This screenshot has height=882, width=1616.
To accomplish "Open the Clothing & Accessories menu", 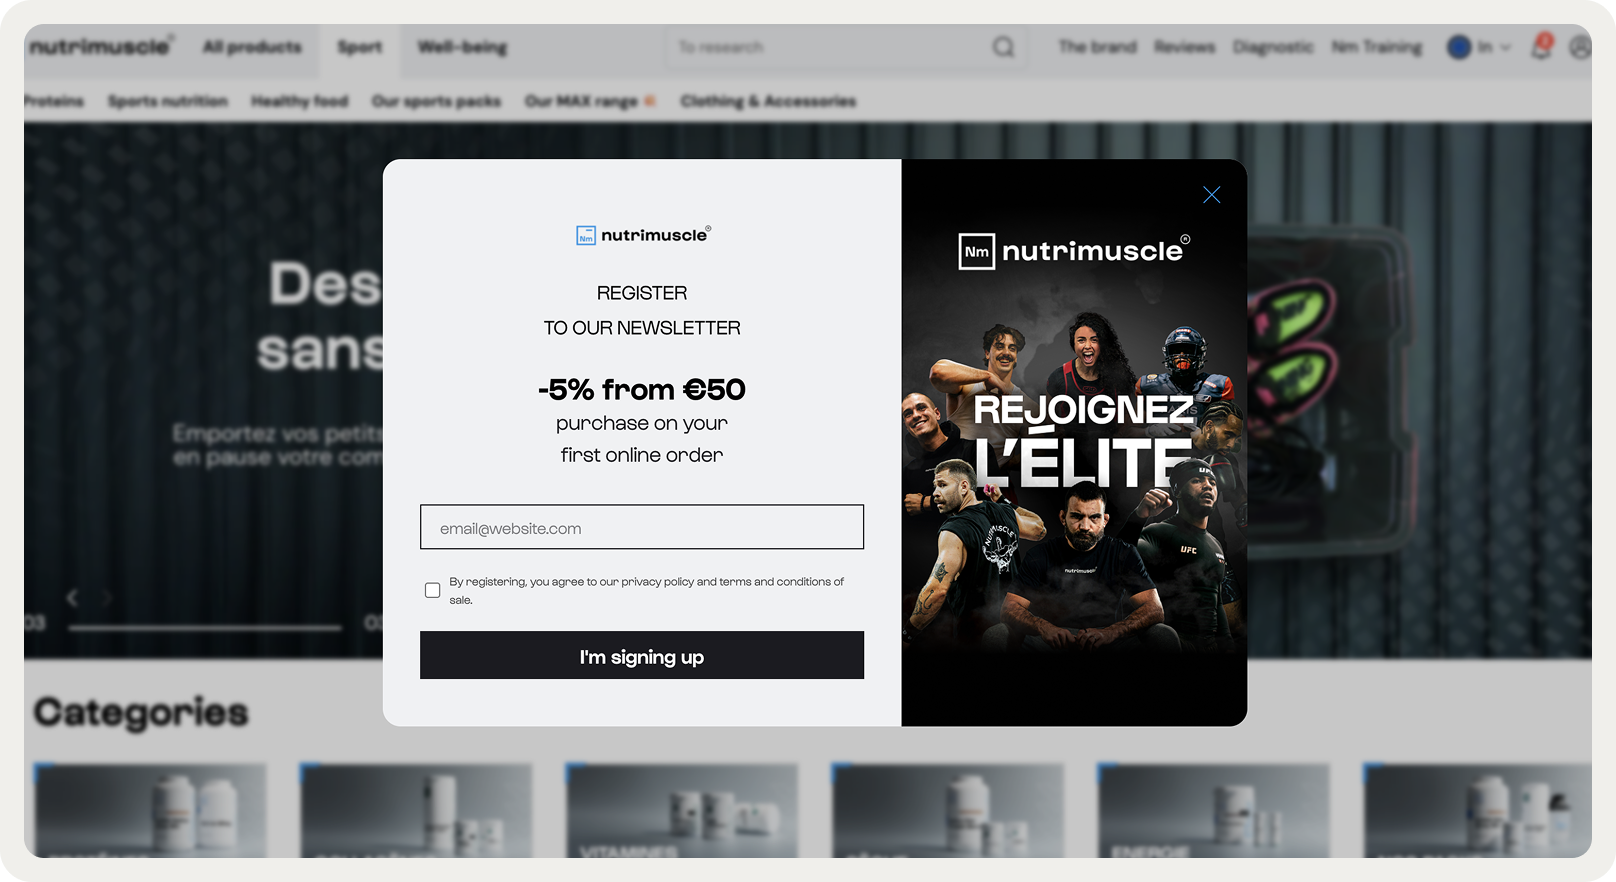I will tap(768, 101).
